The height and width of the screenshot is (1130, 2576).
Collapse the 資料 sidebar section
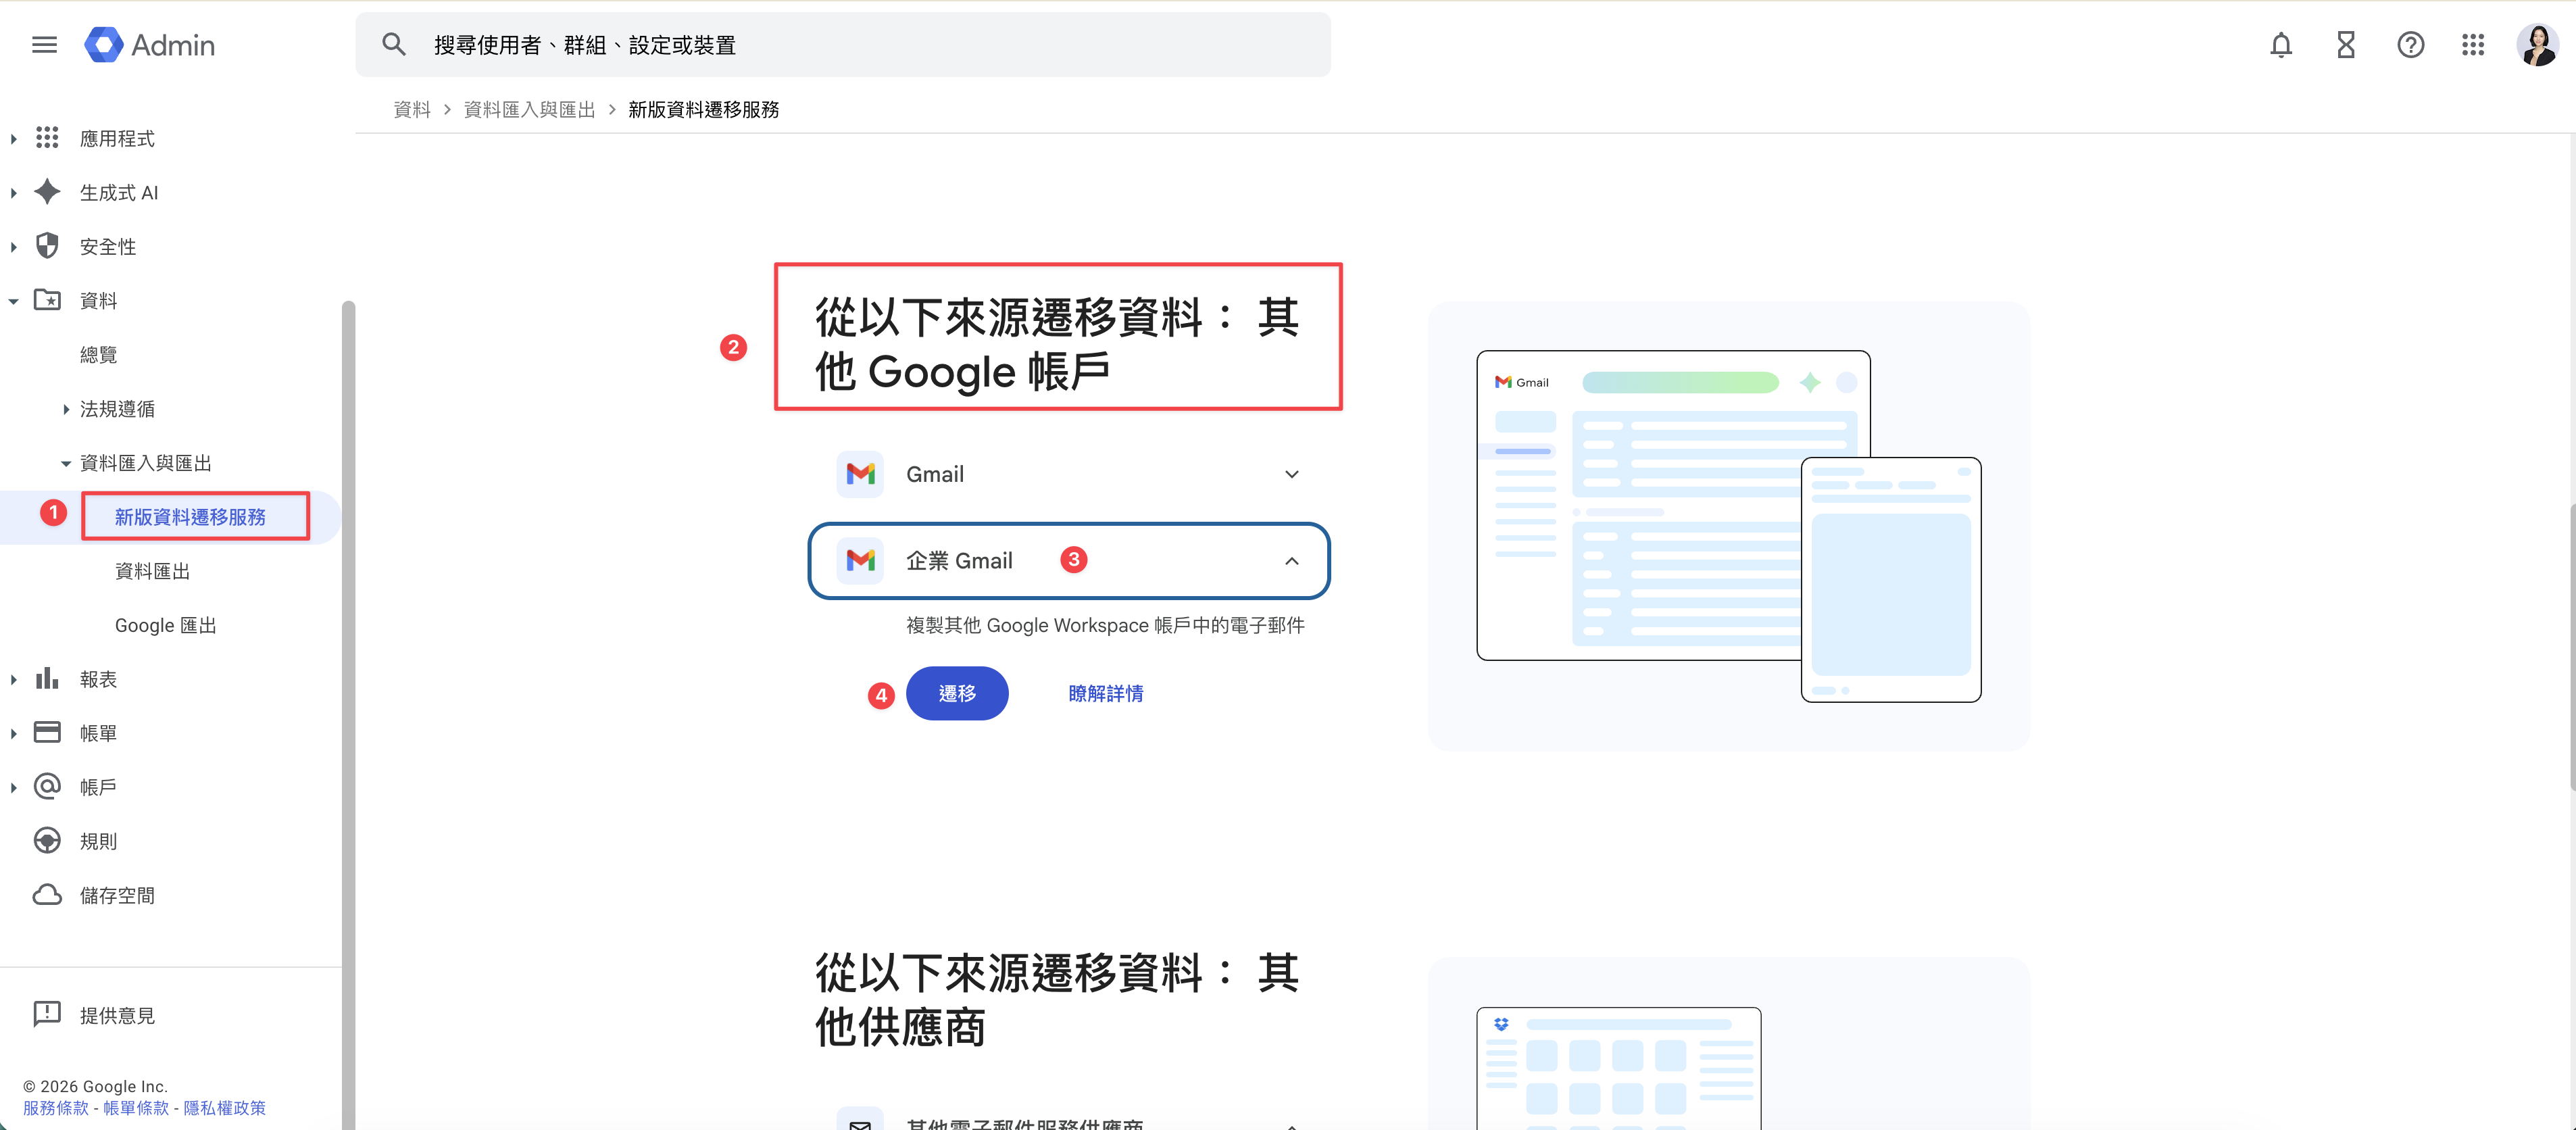14,301
